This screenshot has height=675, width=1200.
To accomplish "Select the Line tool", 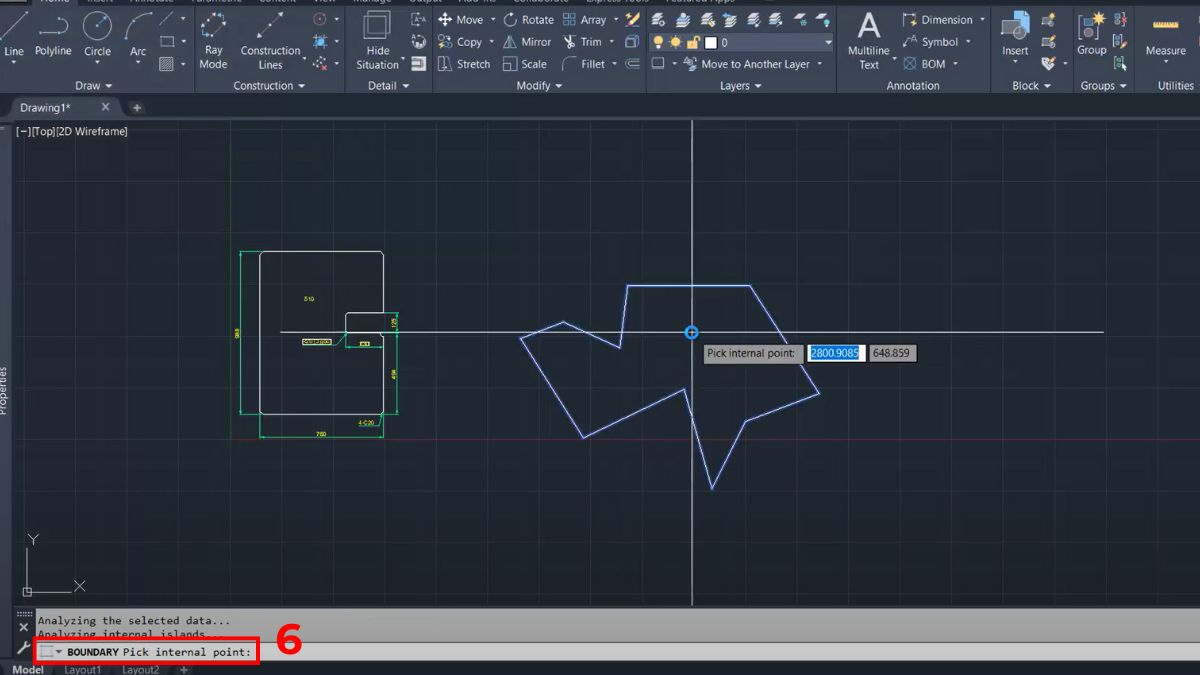I will point(14,34).
